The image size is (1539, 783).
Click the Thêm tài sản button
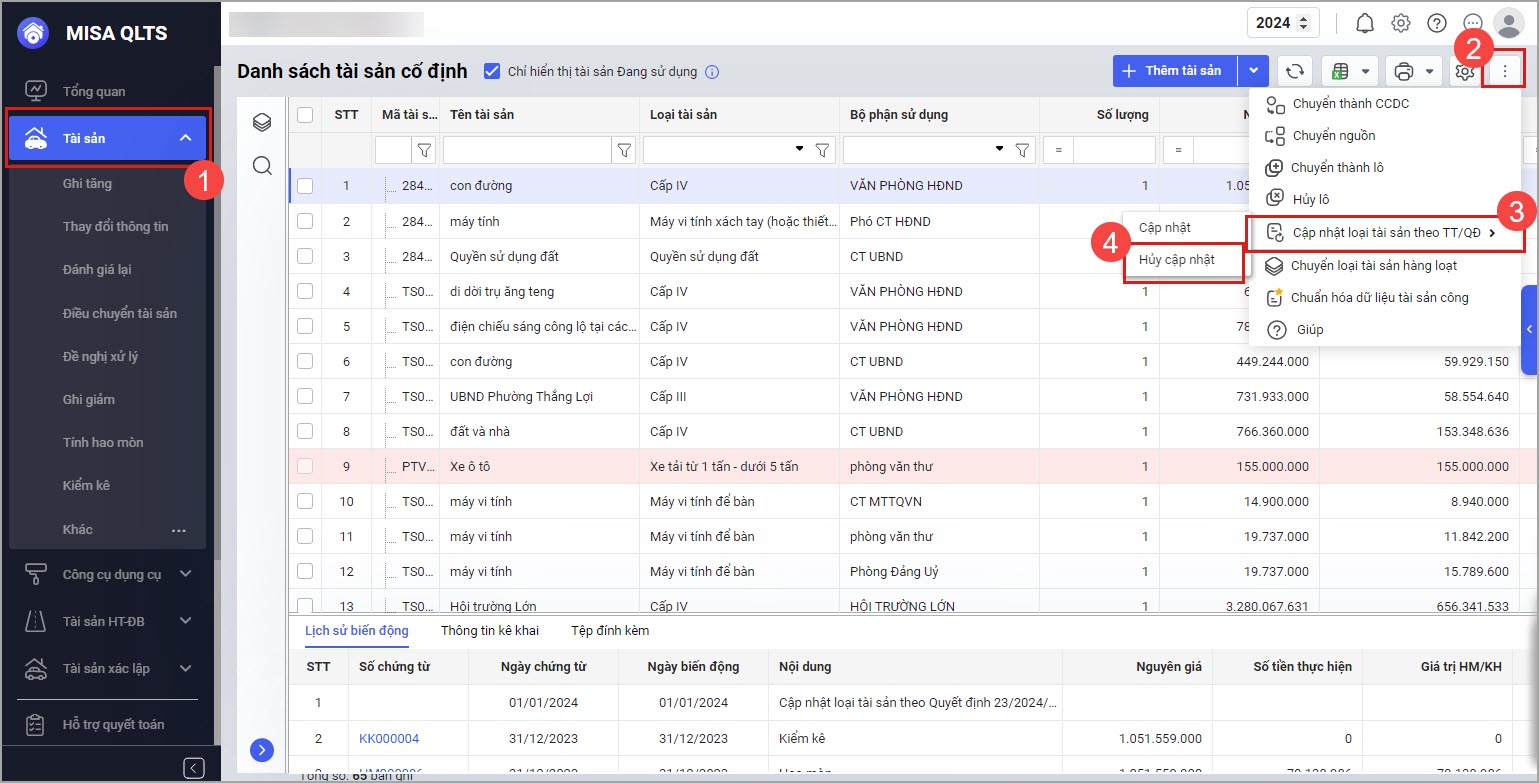click(1173, 71)
